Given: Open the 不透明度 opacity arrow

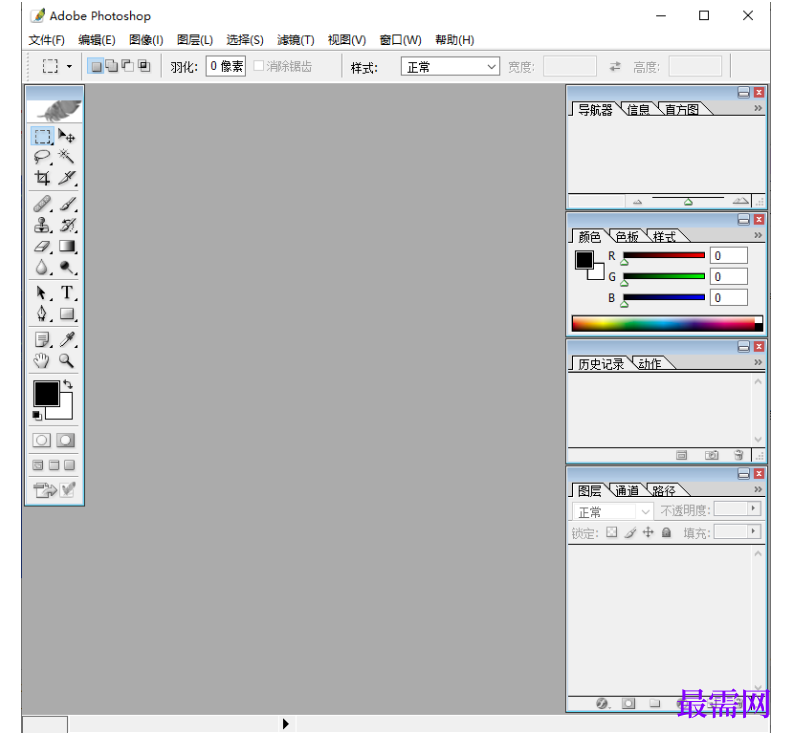Looking at the screenshot, I should [x=753, y=508].
